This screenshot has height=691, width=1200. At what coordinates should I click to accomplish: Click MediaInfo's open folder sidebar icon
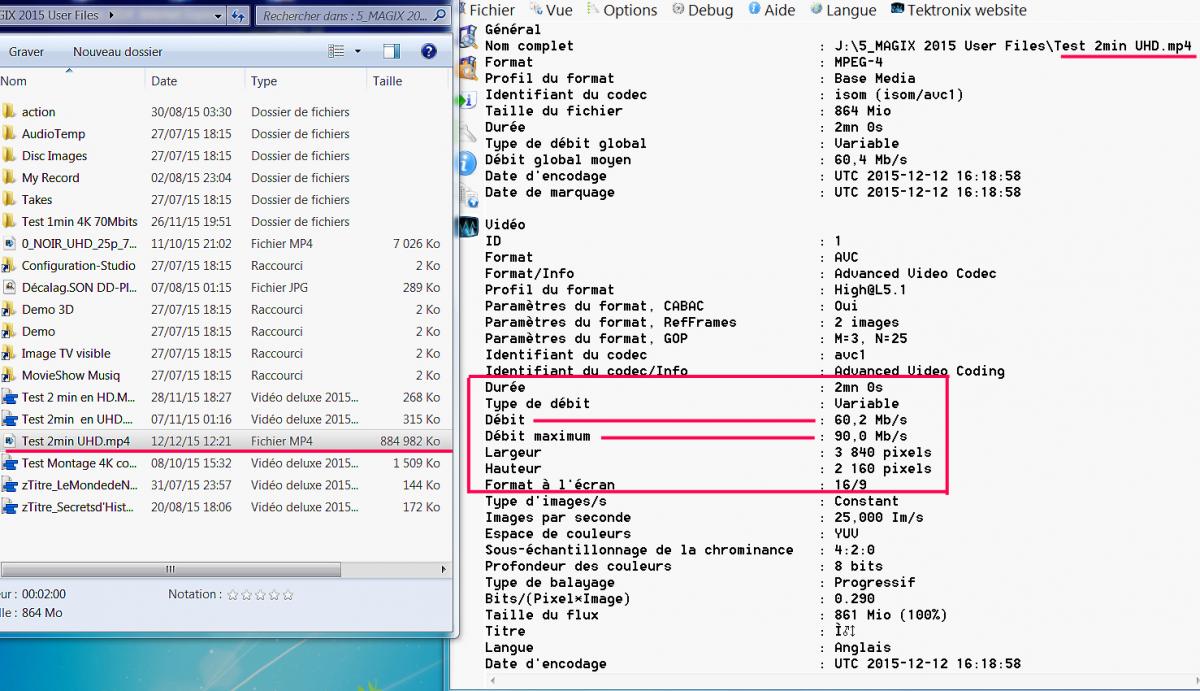click(x=467, y=69)
